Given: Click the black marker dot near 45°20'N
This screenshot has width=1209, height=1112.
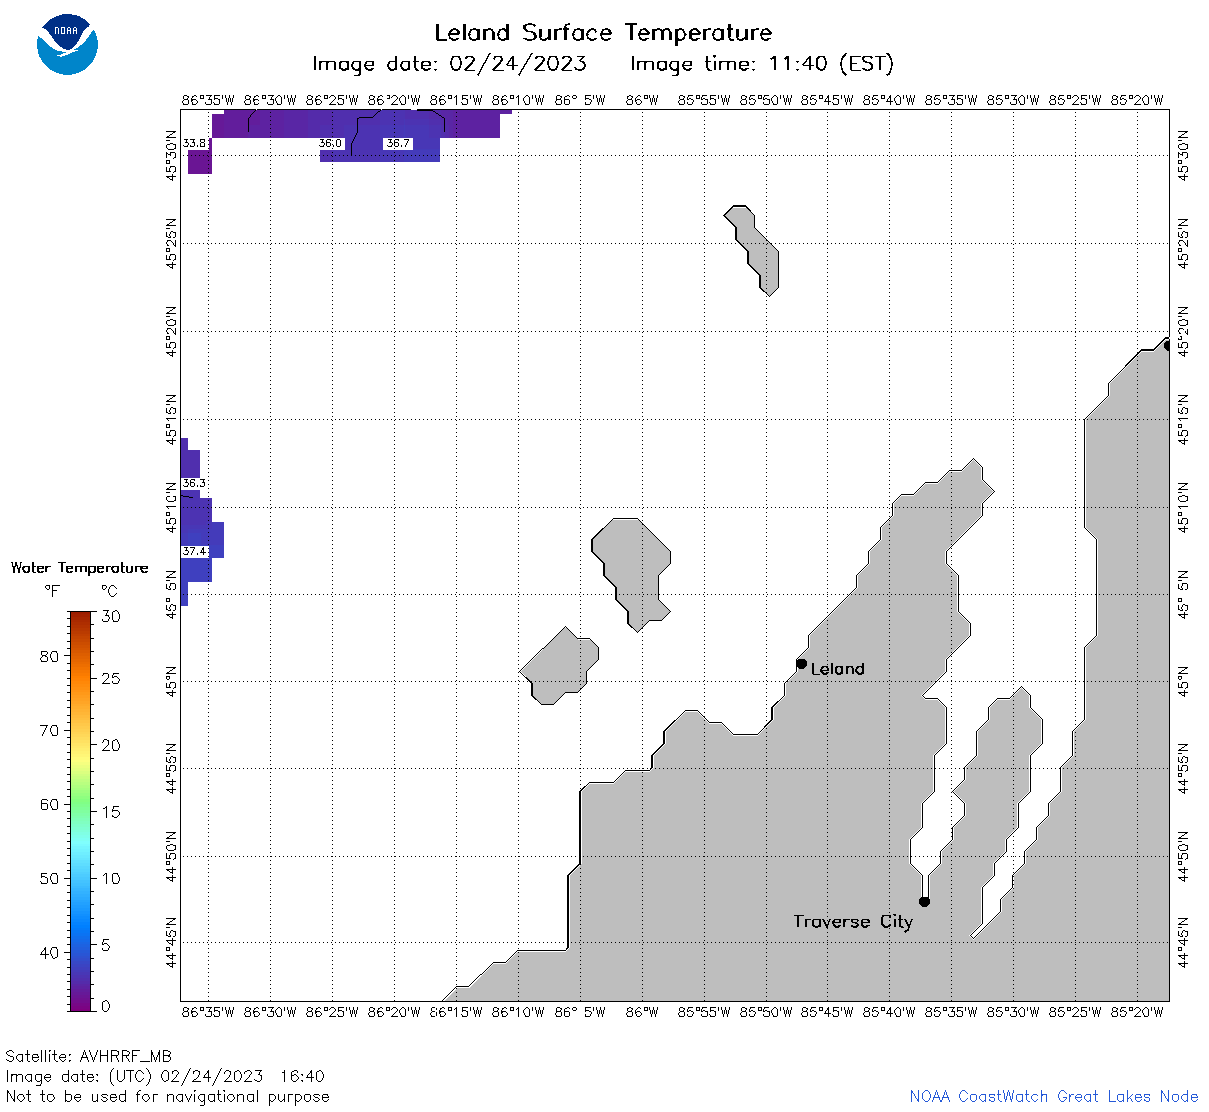Looking at the screenshot, I should [x=1166, y=345].
